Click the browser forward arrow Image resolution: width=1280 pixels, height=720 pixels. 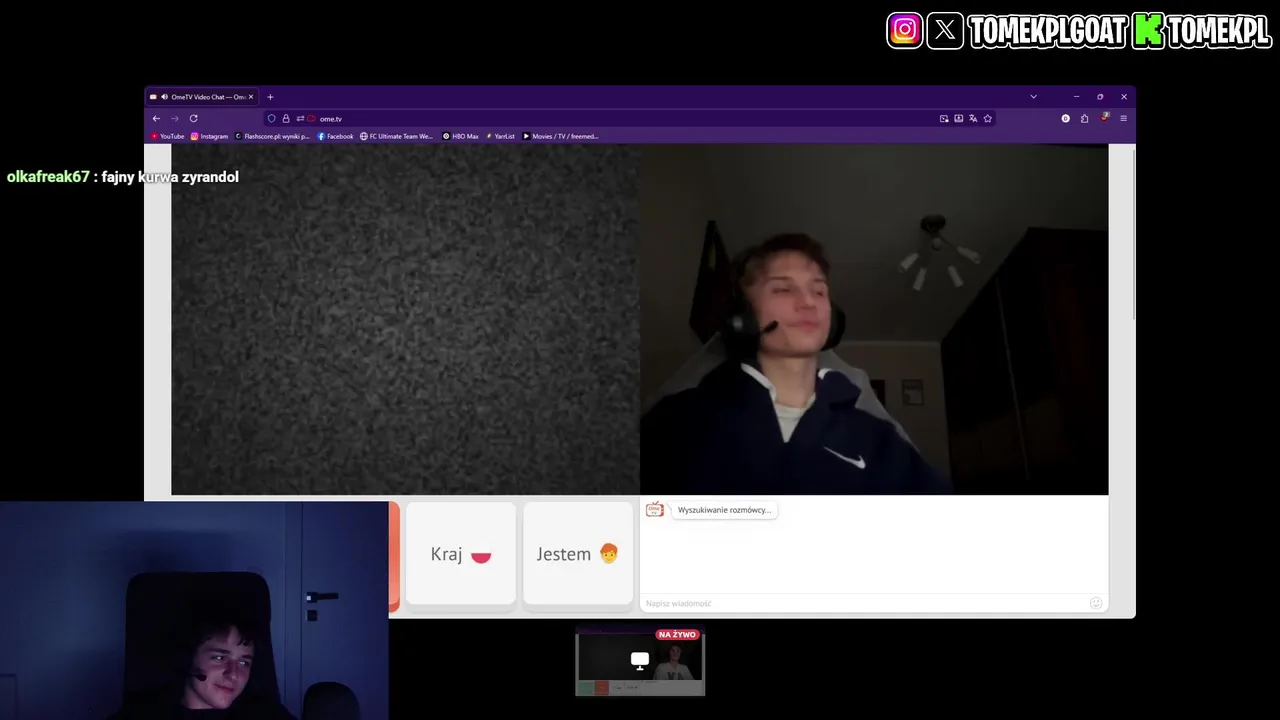[x=174, y=118]
